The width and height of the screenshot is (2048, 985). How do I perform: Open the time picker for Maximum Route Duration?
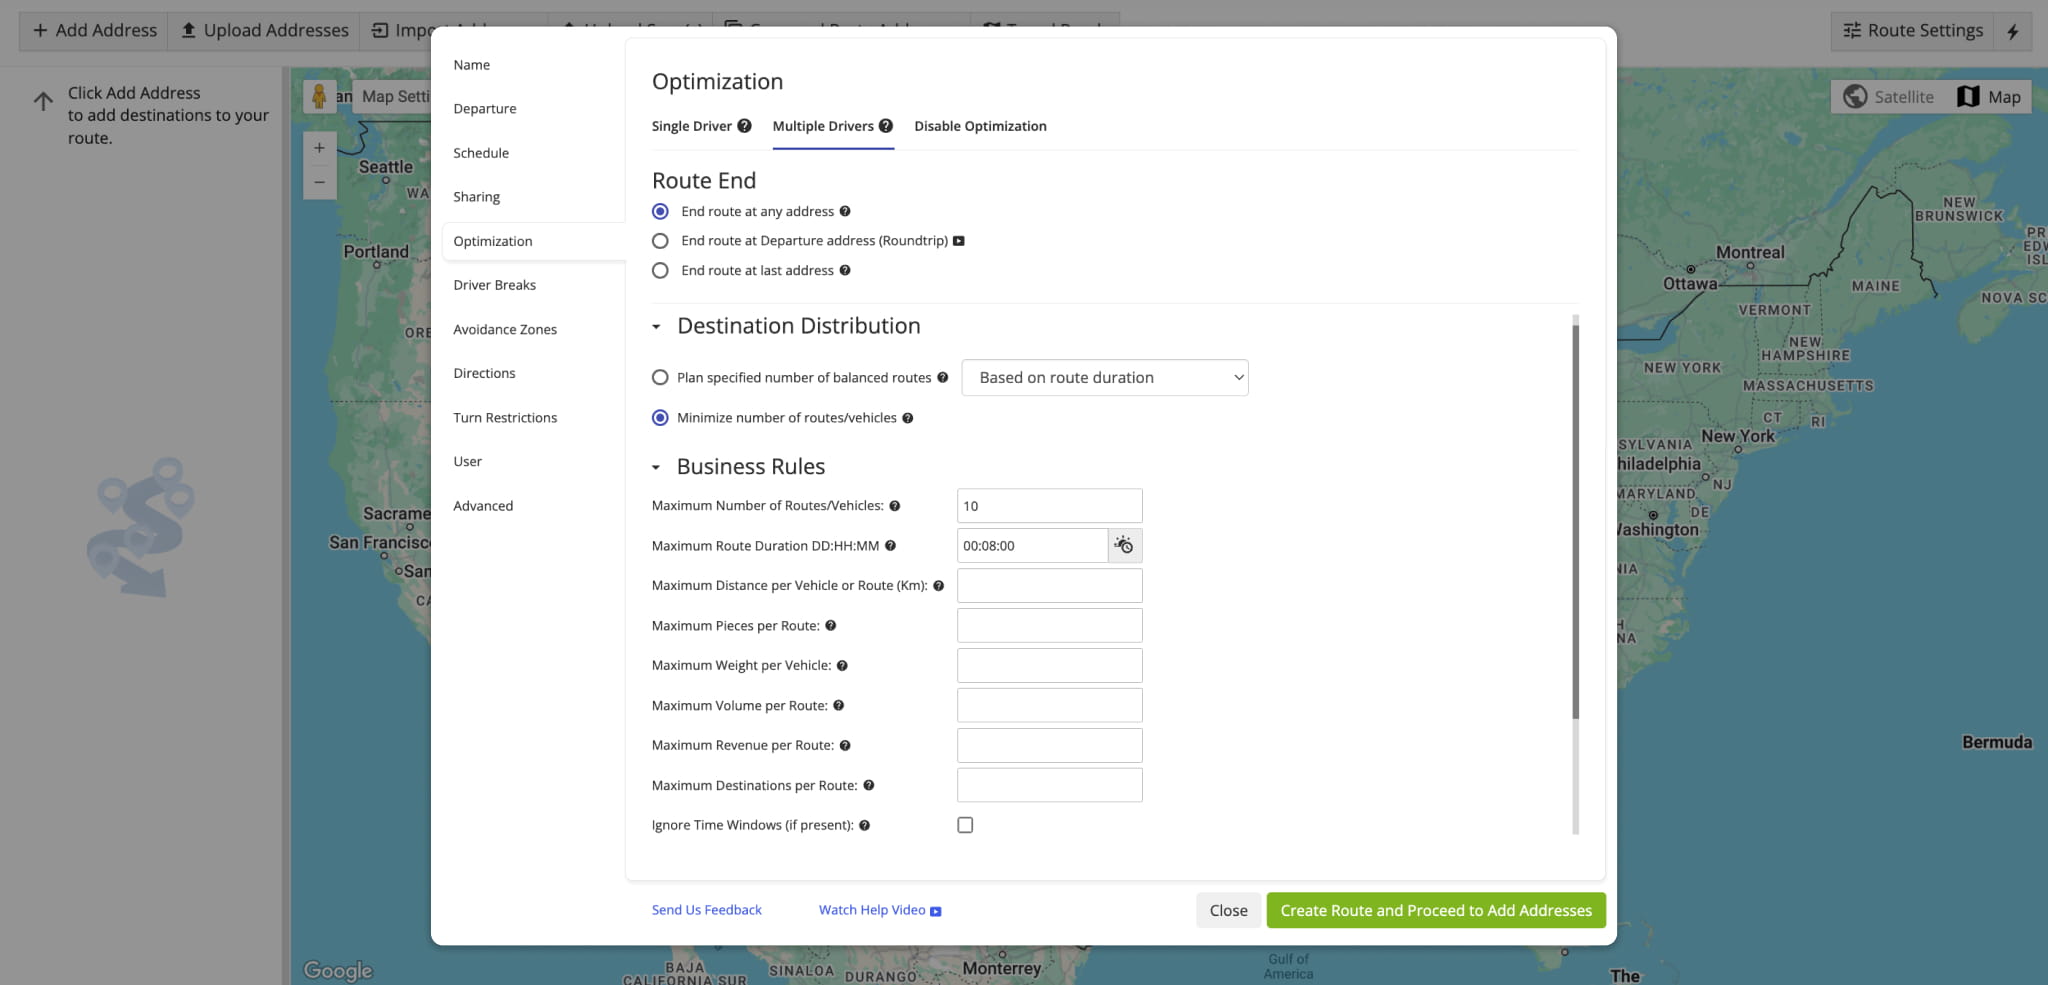(x=1124, y=546)
